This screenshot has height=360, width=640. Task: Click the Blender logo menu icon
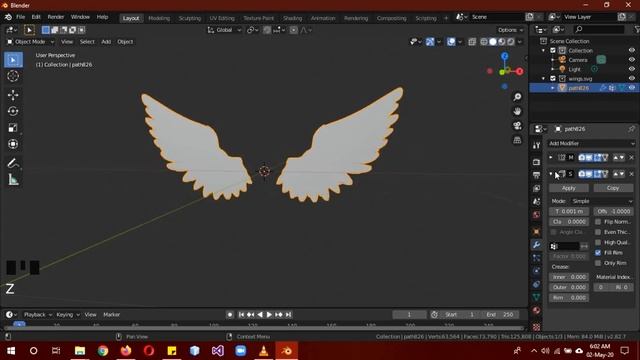(x=8, y=17)
